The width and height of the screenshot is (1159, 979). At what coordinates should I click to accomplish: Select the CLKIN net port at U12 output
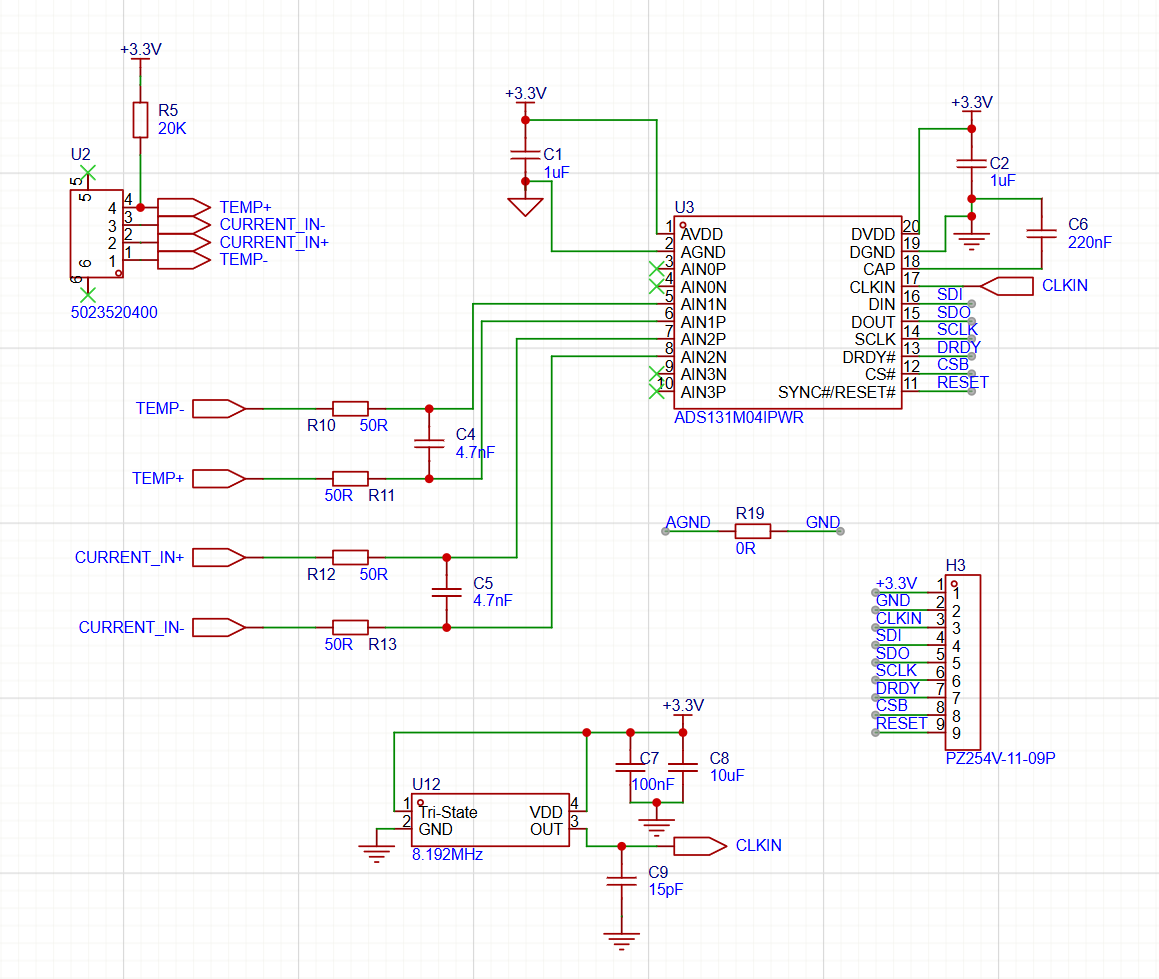(x=701, y=846)
